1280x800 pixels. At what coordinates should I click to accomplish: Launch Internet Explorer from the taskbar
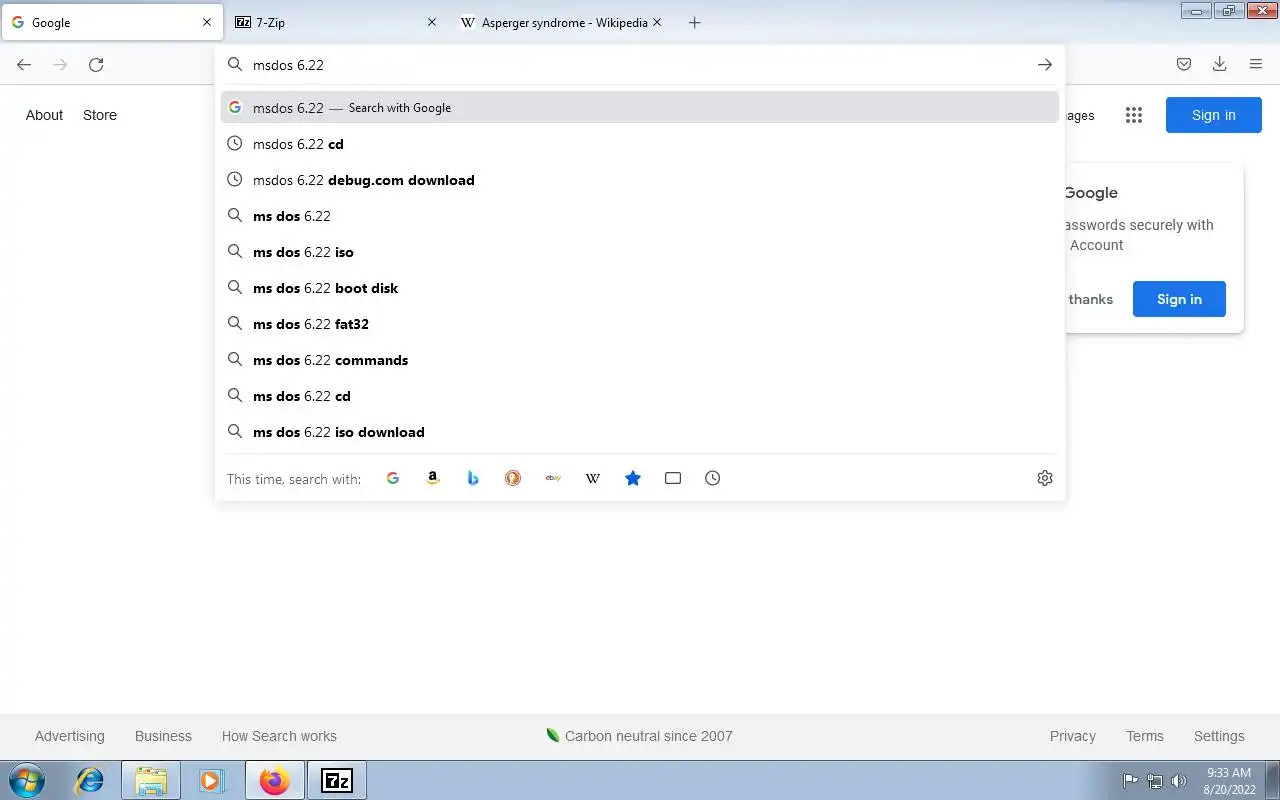tap(90, 780)
